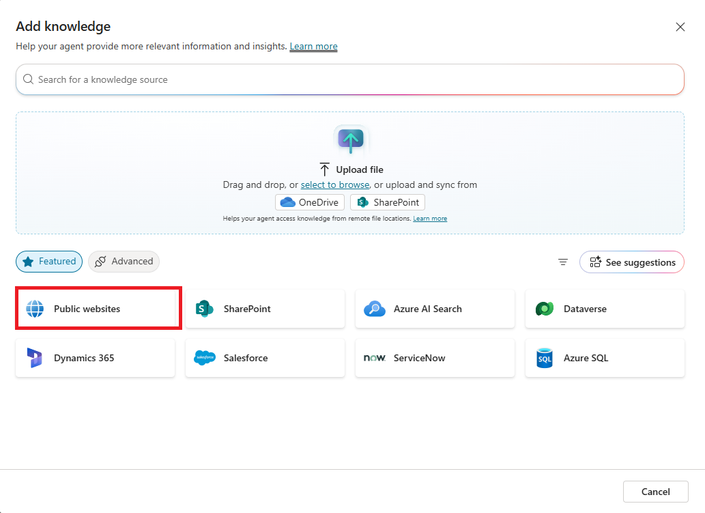The height and width of the screenshot is (513, 705).
Task: Choose the ServiceNow label
Action: (419, 358)
